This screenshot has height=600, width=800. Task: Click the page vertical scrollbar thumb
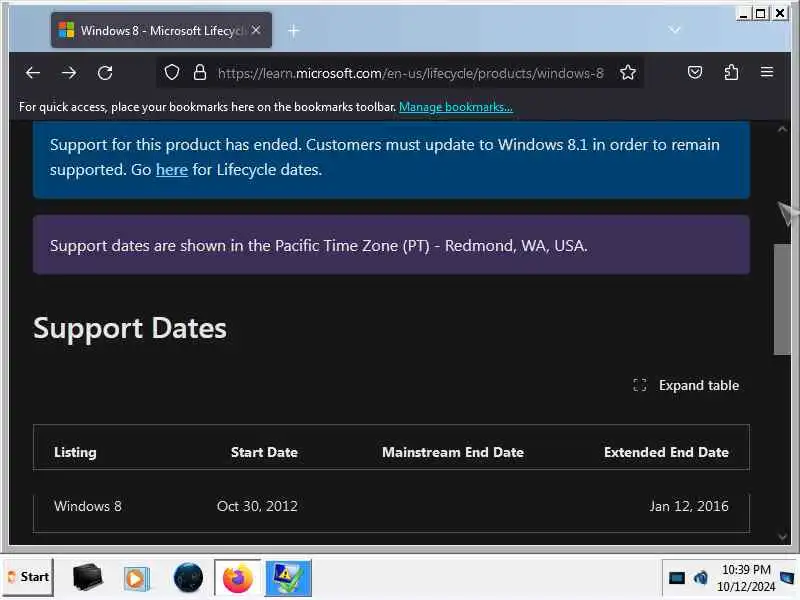[782, 299]
